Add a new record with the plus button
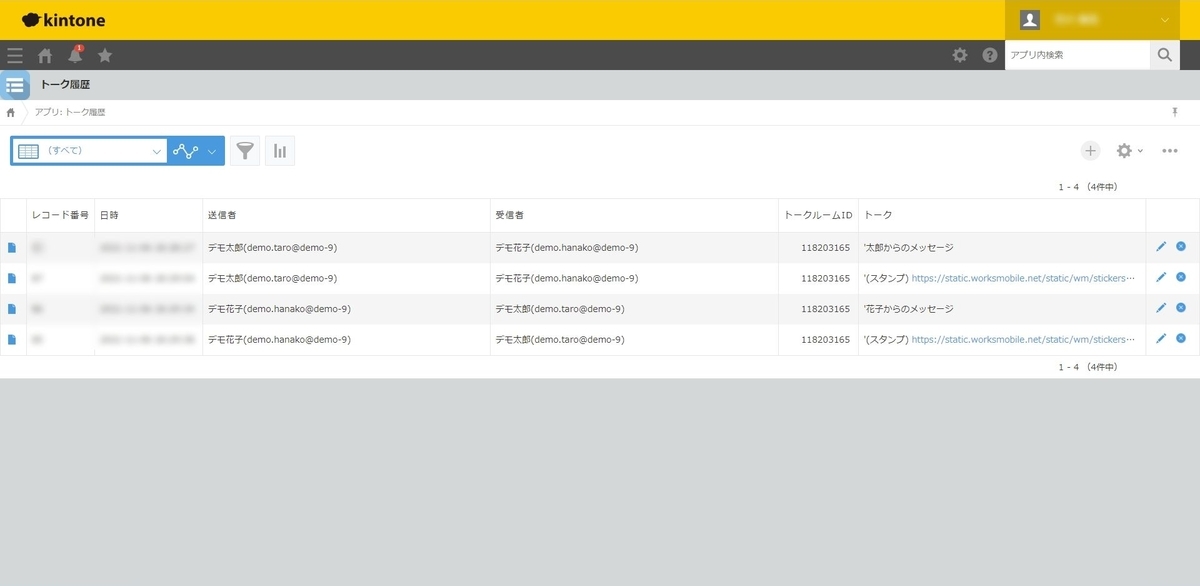Viewport: 1200px width, 586px height. tap(1090, 151)
